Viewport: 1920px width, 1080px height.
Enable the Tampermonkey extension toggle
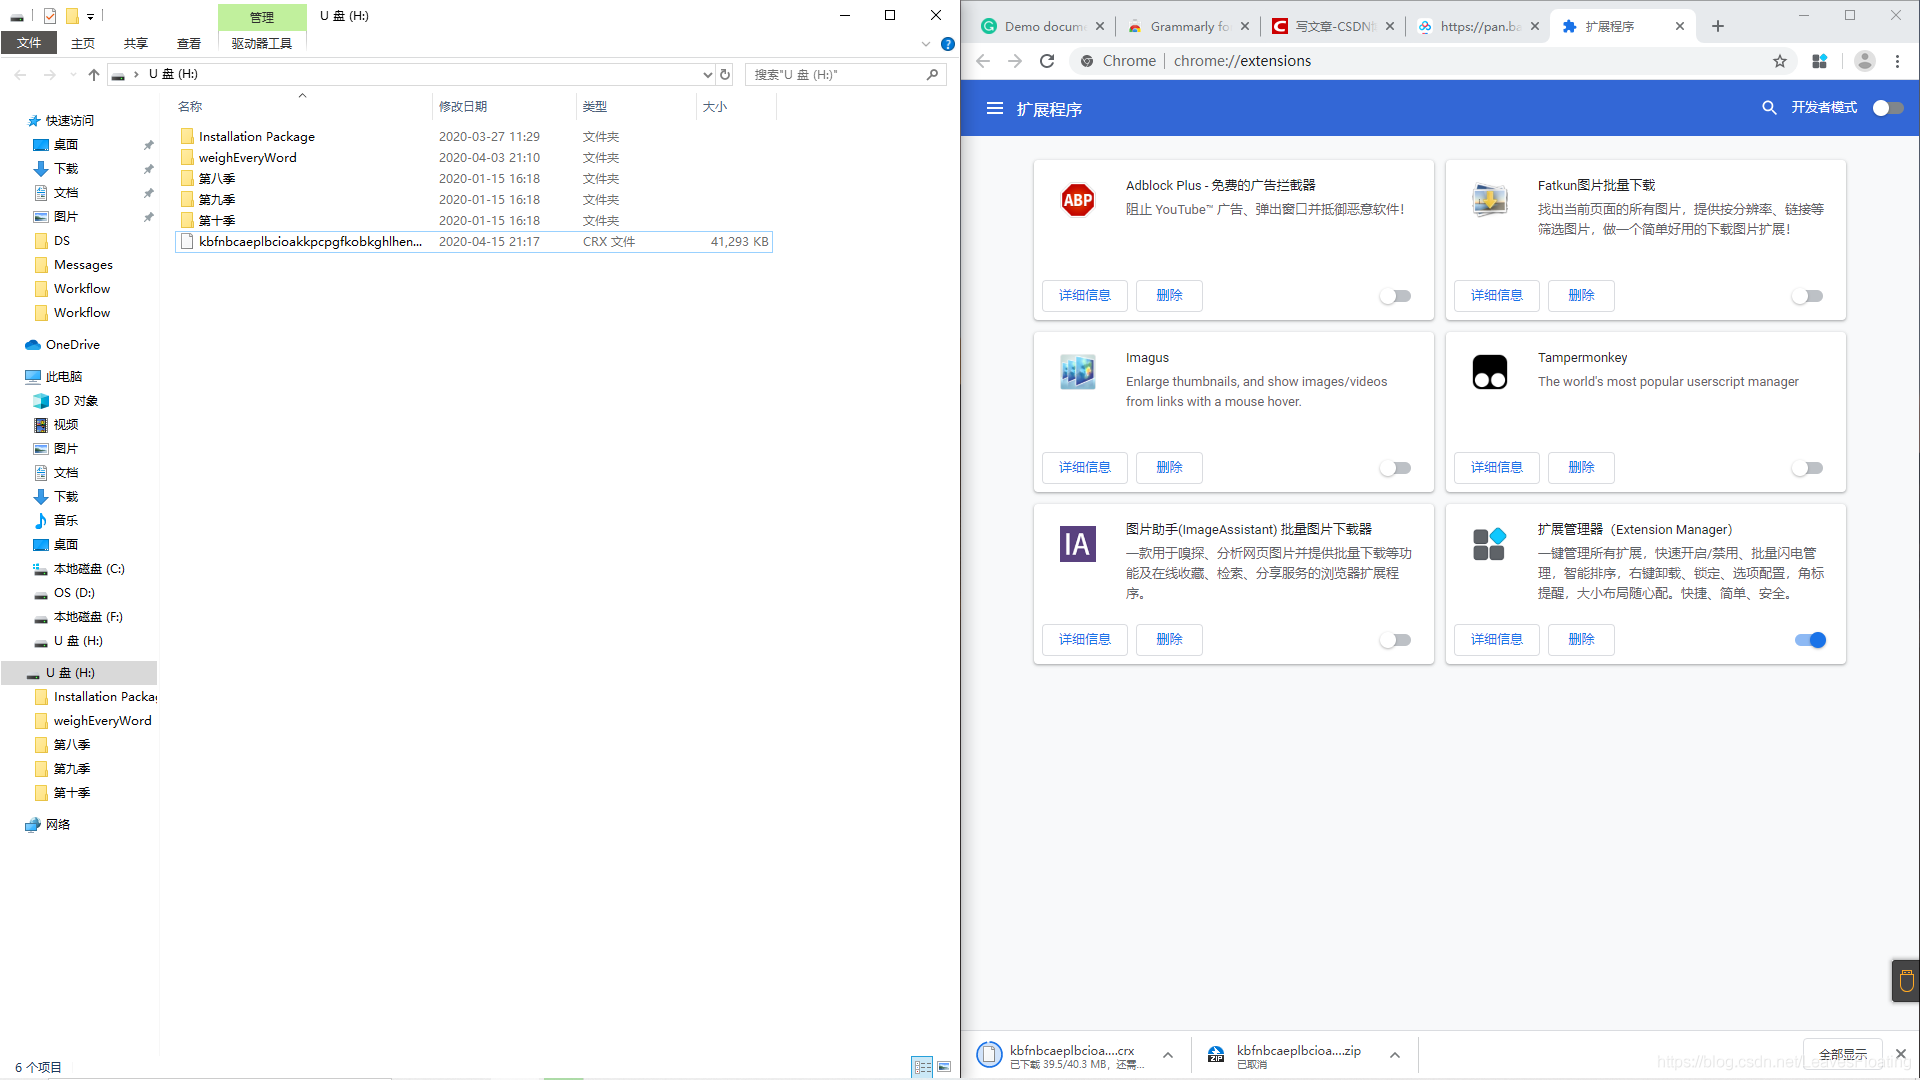click(1807, 468)
